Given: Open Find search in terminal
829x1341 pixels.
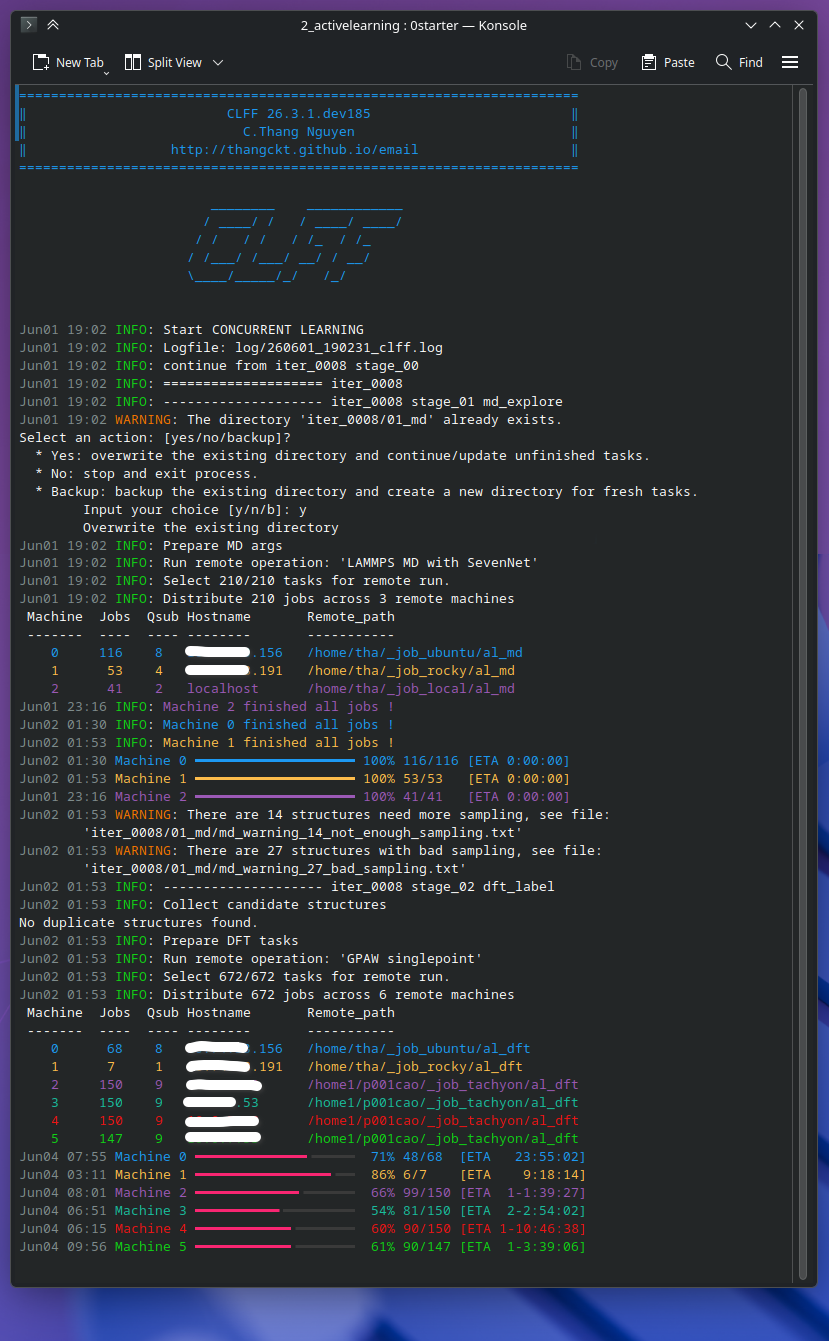Looking at the screenshot, I should 739,62.
